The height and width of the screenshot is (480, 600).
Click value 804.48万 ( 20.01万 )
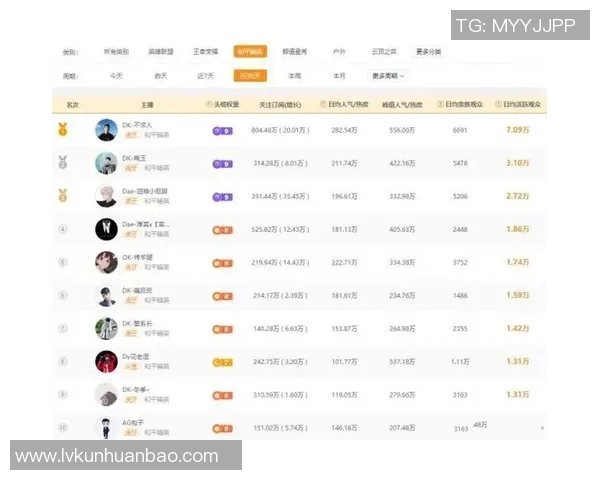[x=280, y=130]
